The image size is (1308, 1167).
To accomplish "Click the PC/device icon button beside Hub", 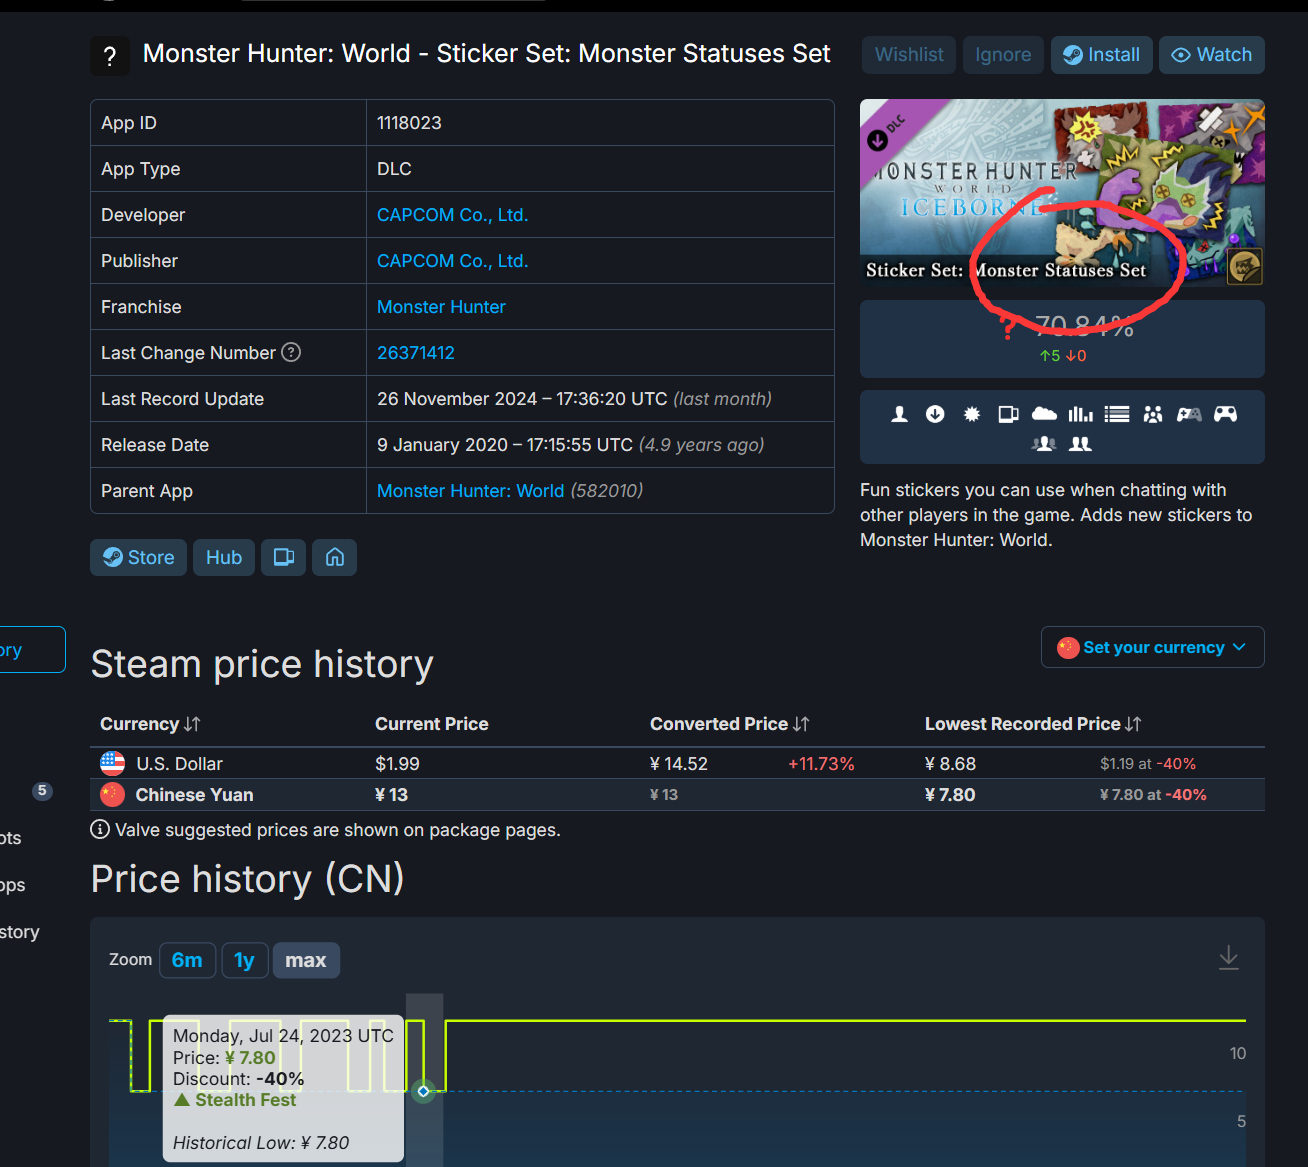I will tap(284, 557).
